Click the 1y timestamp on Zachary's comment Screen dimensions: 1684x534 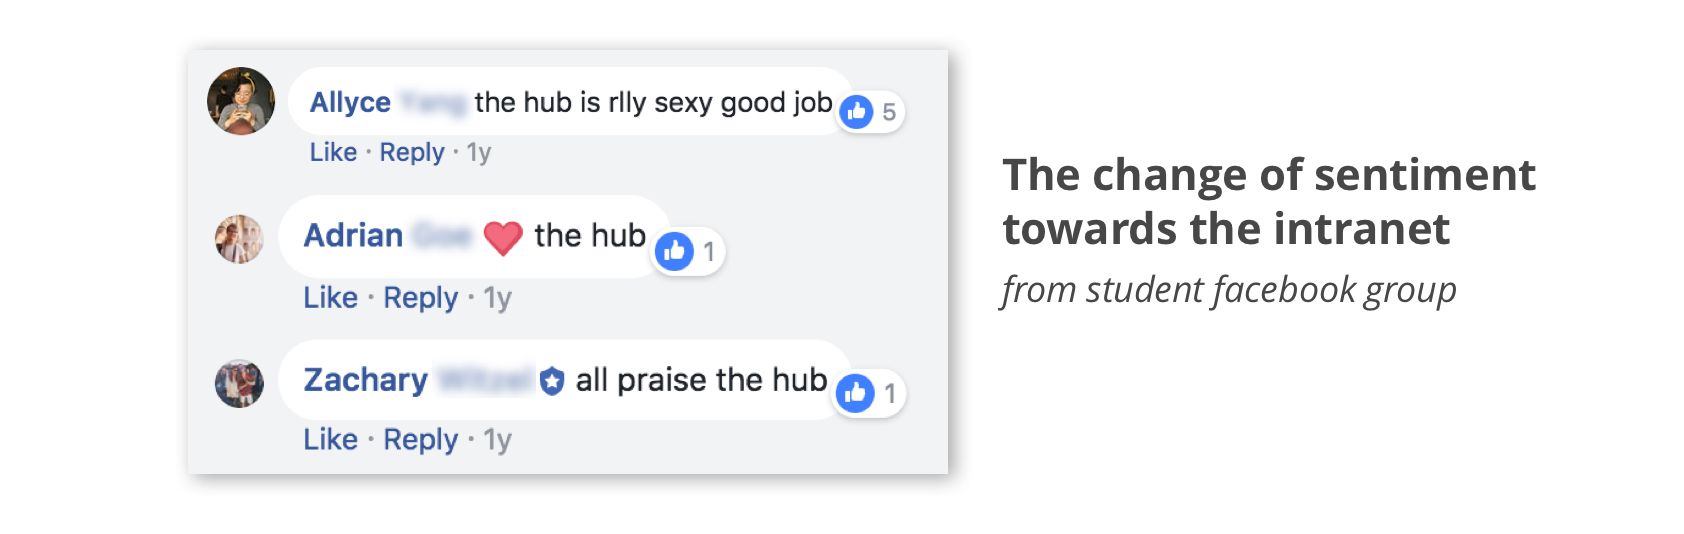(x=498, y=440)
